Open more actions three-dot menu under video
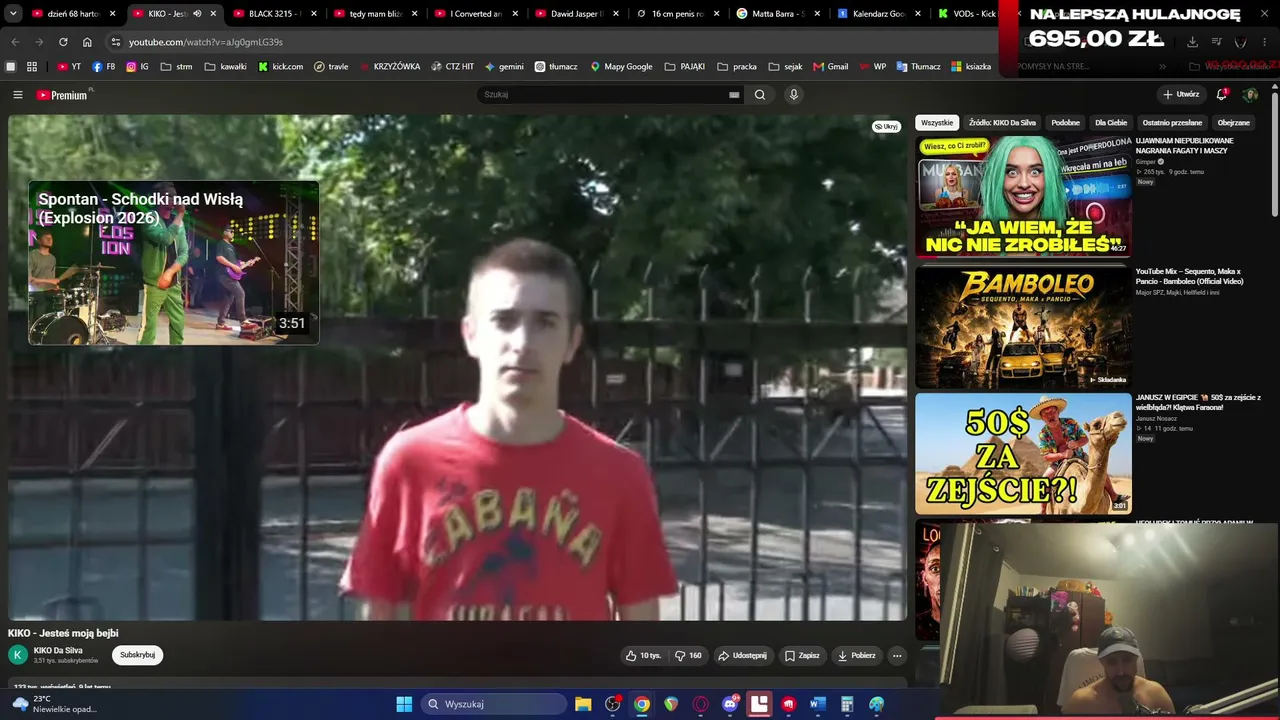The image size is (1280, 720). pyautogui.click(x=897, y=656)
